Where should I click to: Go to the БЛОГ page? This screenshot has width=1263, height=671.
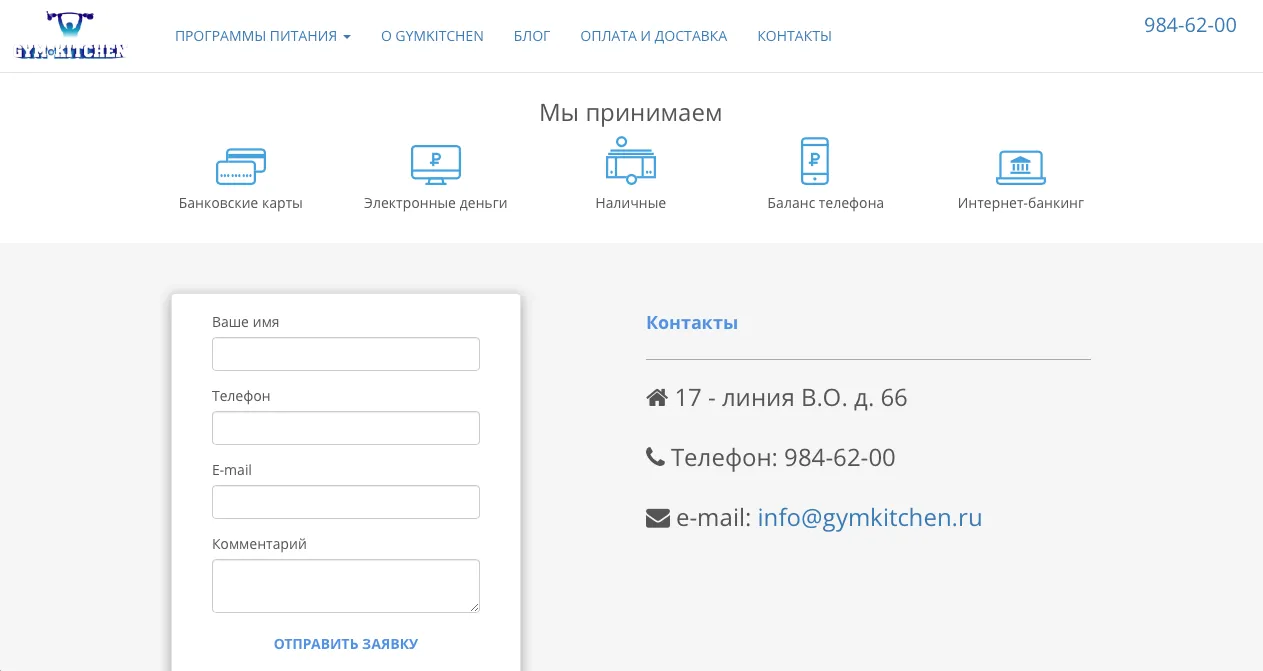(x=532, y=36)
